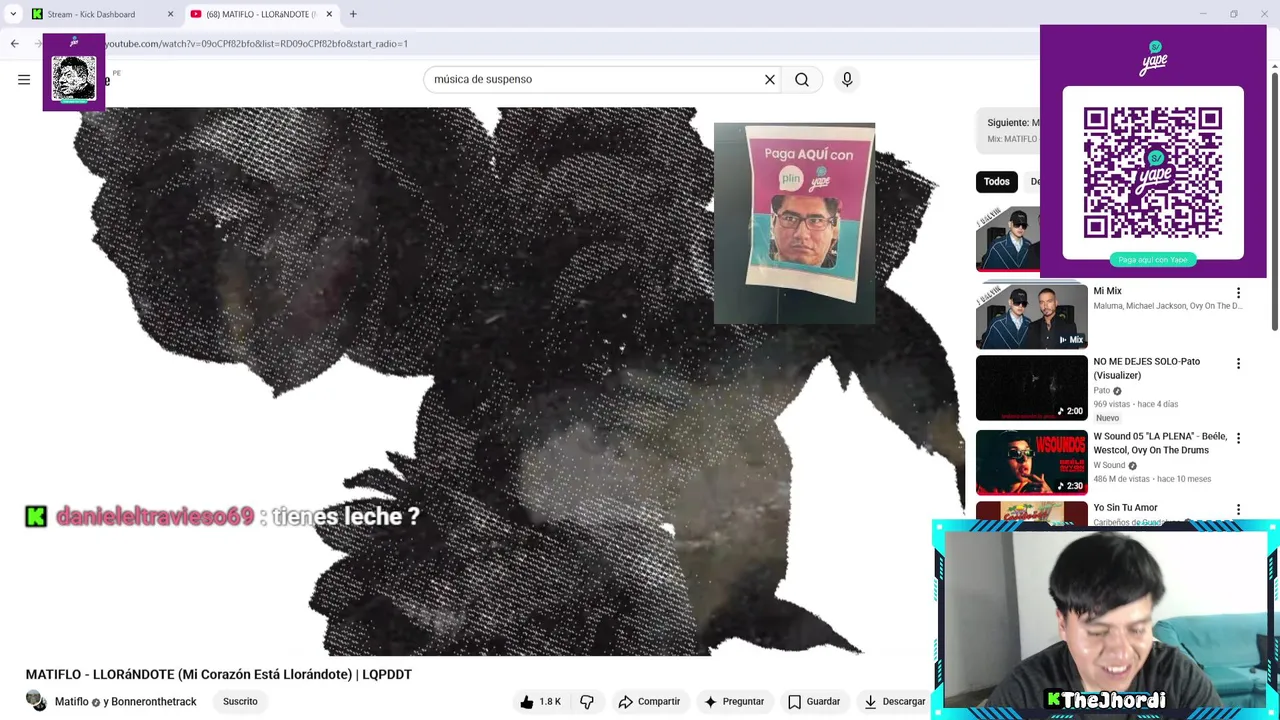
Task: Open a new browser tab
Action: [x=353, y=14]
